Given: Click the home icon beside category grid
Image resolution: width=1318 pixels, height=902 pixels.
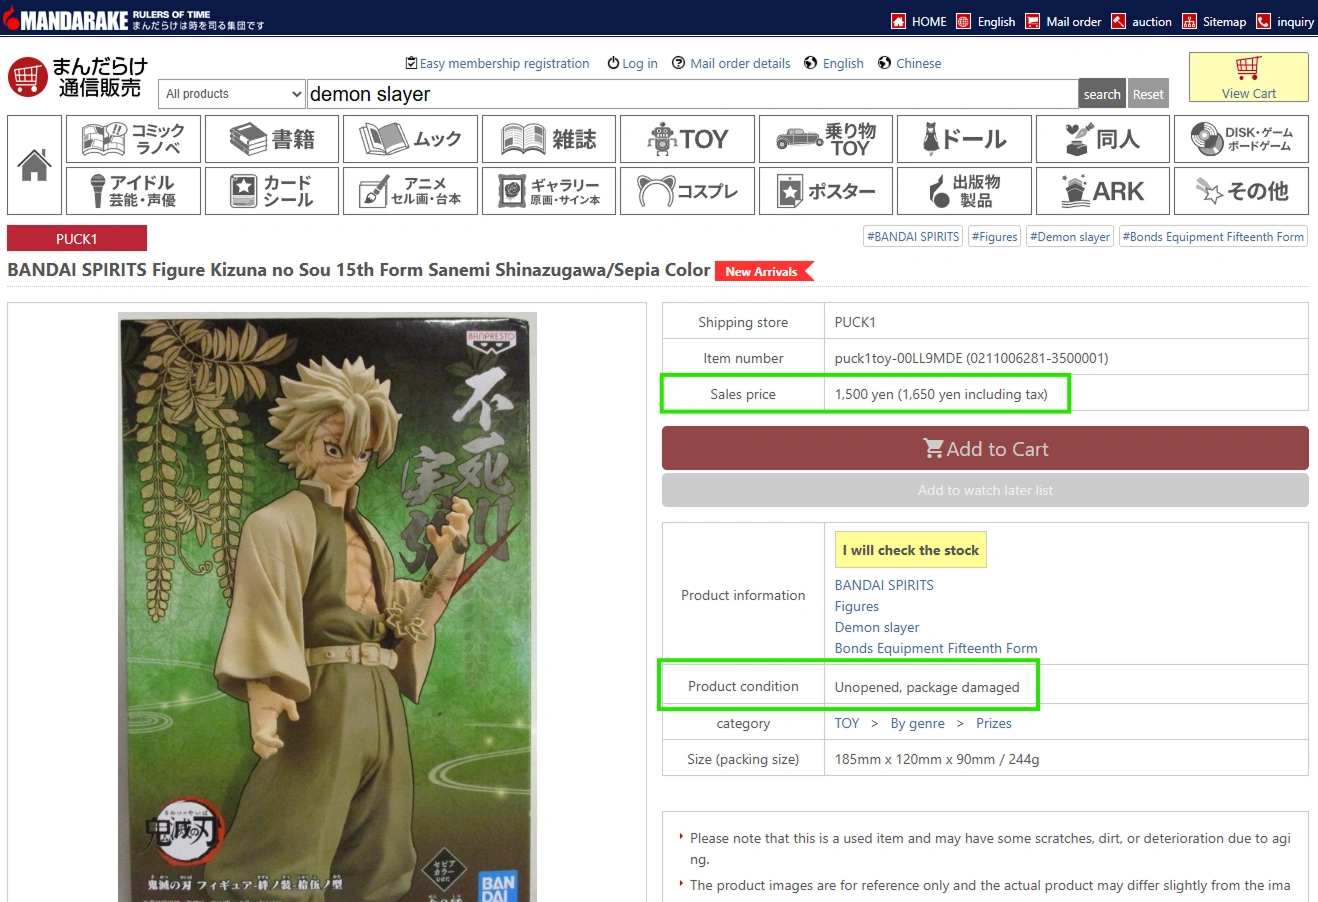Looking at the screenshot, I should [x=34, y=164].
